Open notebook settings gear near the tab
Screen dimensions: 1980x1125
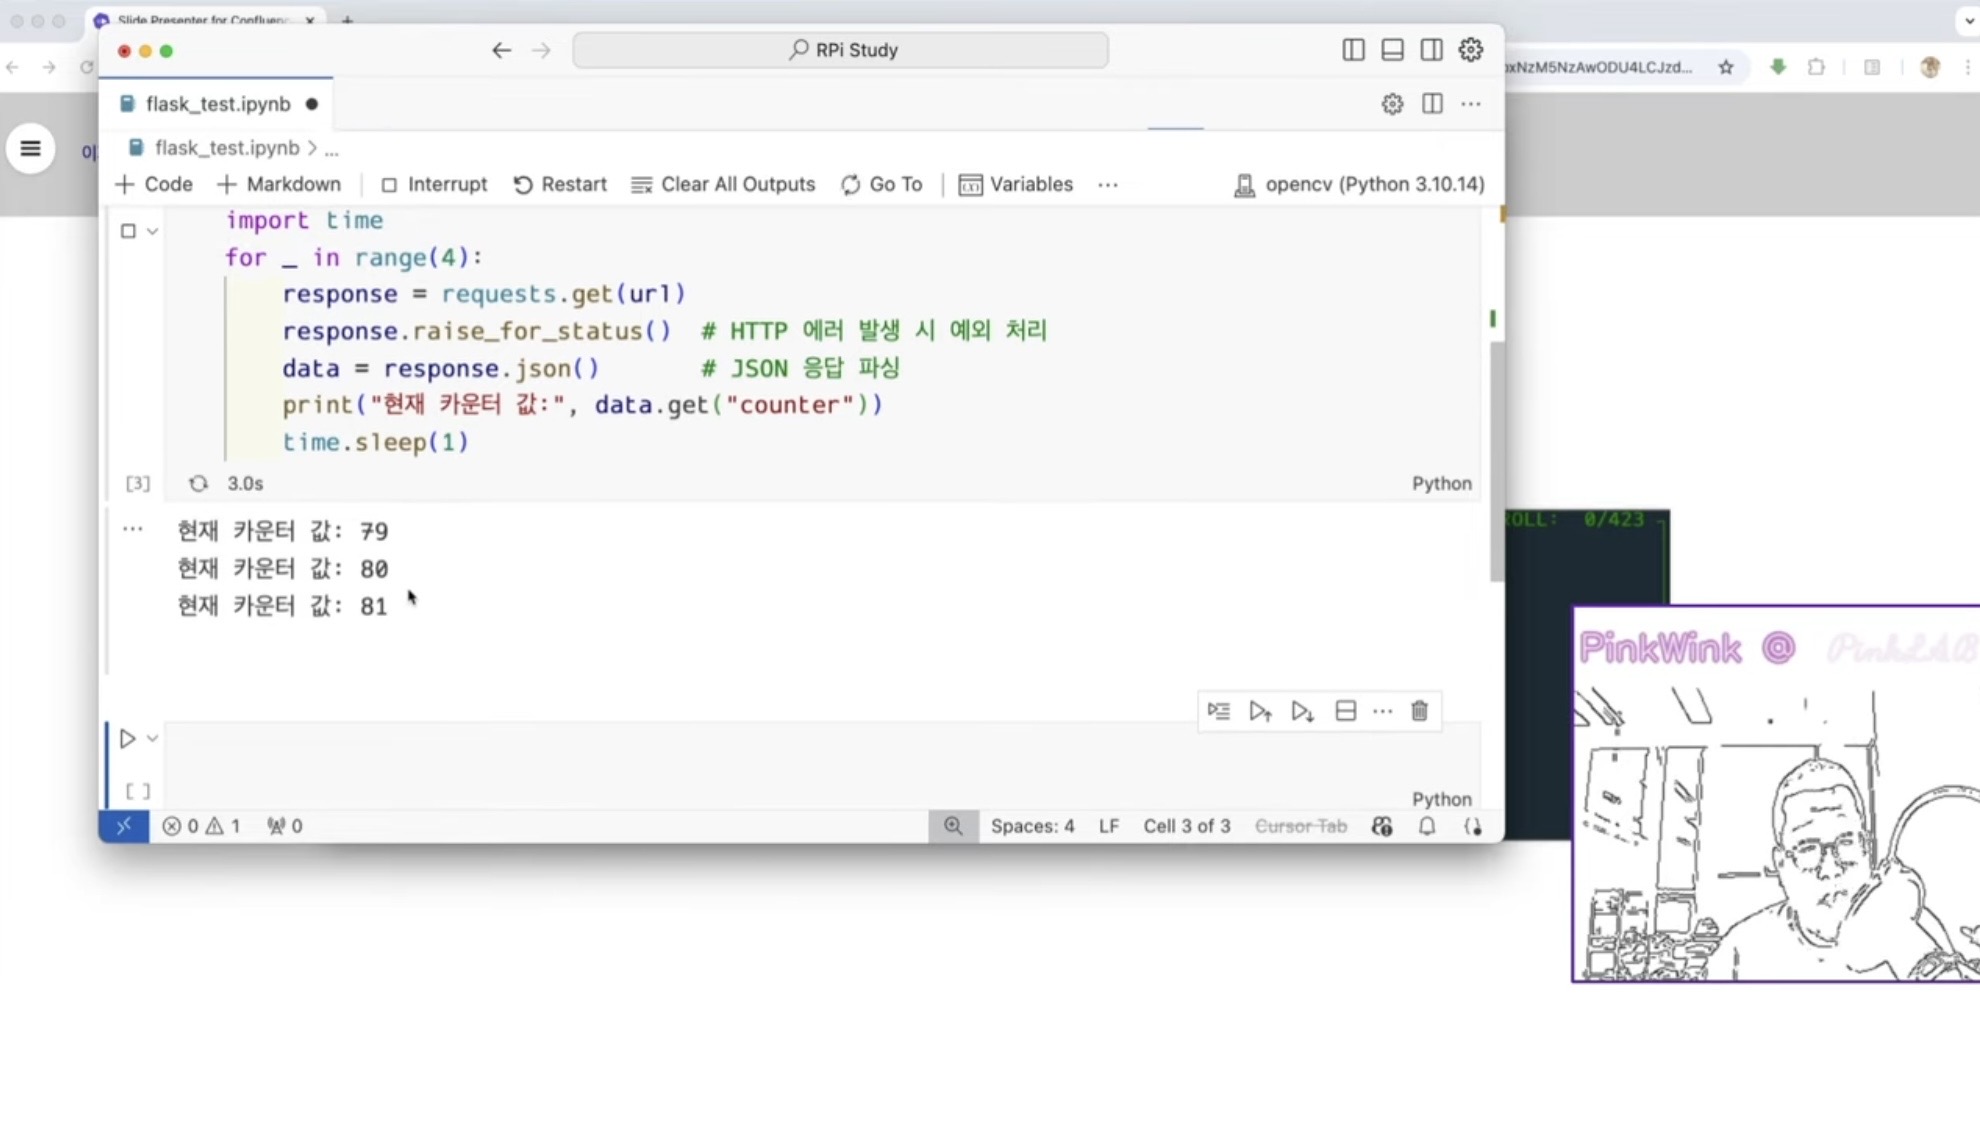click(x=1392, y=104)
